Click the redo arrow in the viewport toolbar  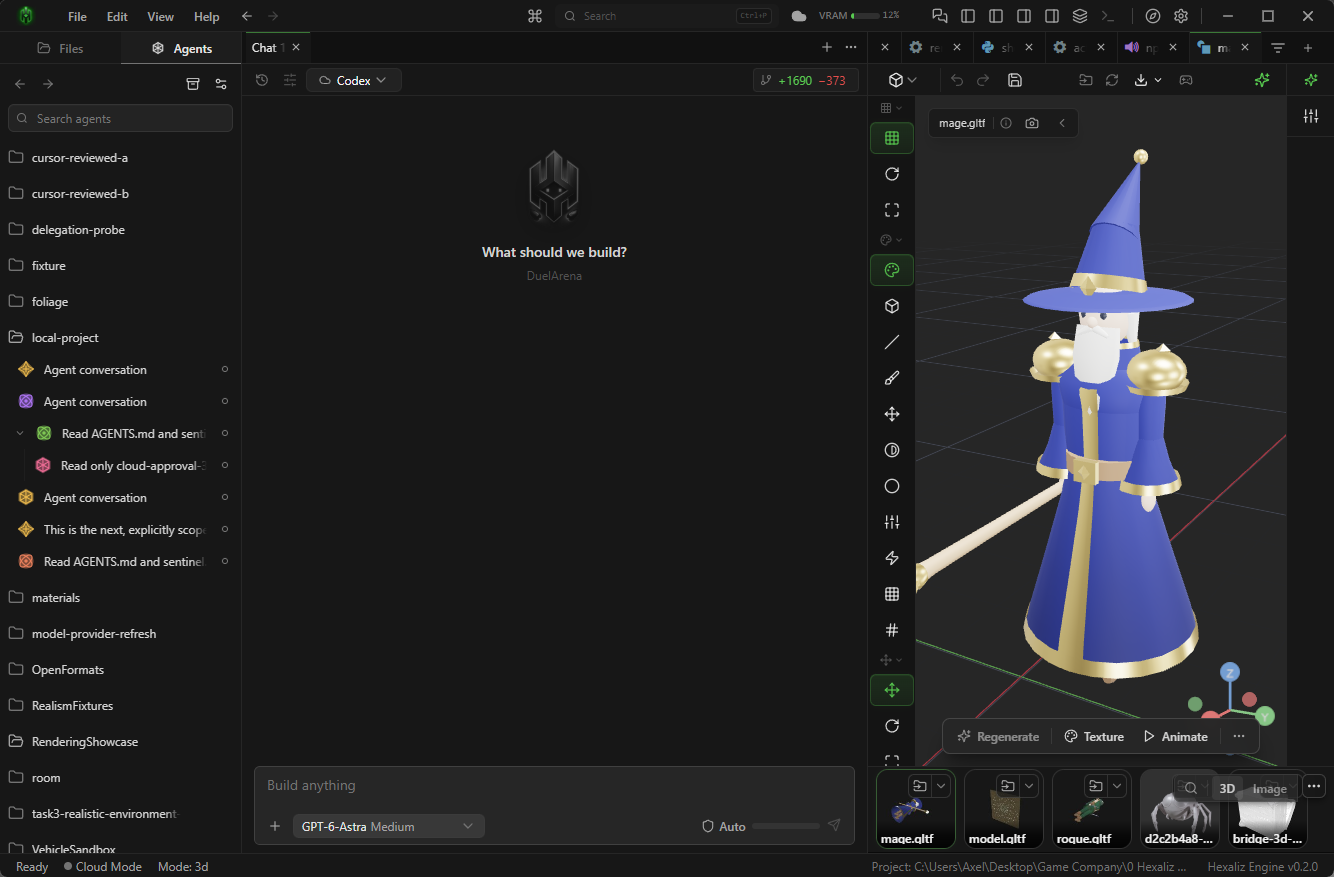(x=983, y=80)
